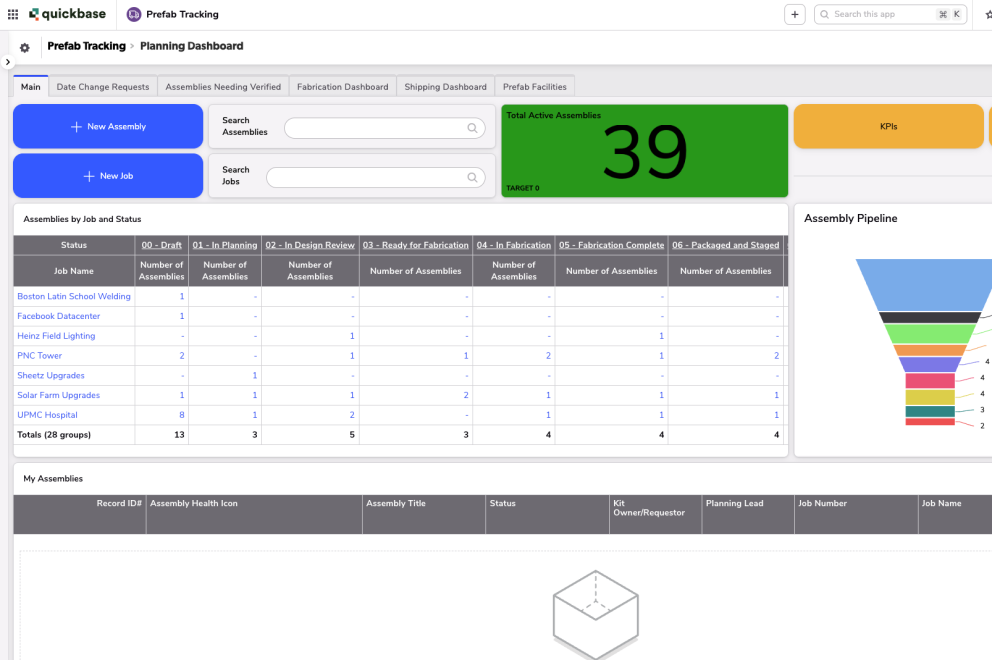
Task: Open the Fabrication Dashboard tab
Action: pos(342,86)
